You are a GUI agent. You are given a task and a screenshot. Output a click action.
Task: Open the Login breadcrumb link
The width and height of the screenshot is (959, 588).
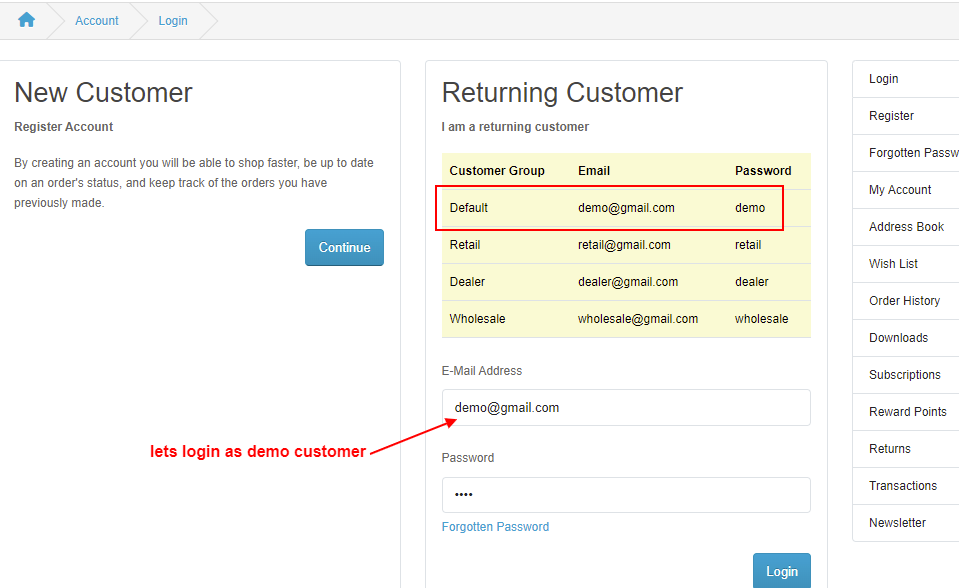pos(173,21)
